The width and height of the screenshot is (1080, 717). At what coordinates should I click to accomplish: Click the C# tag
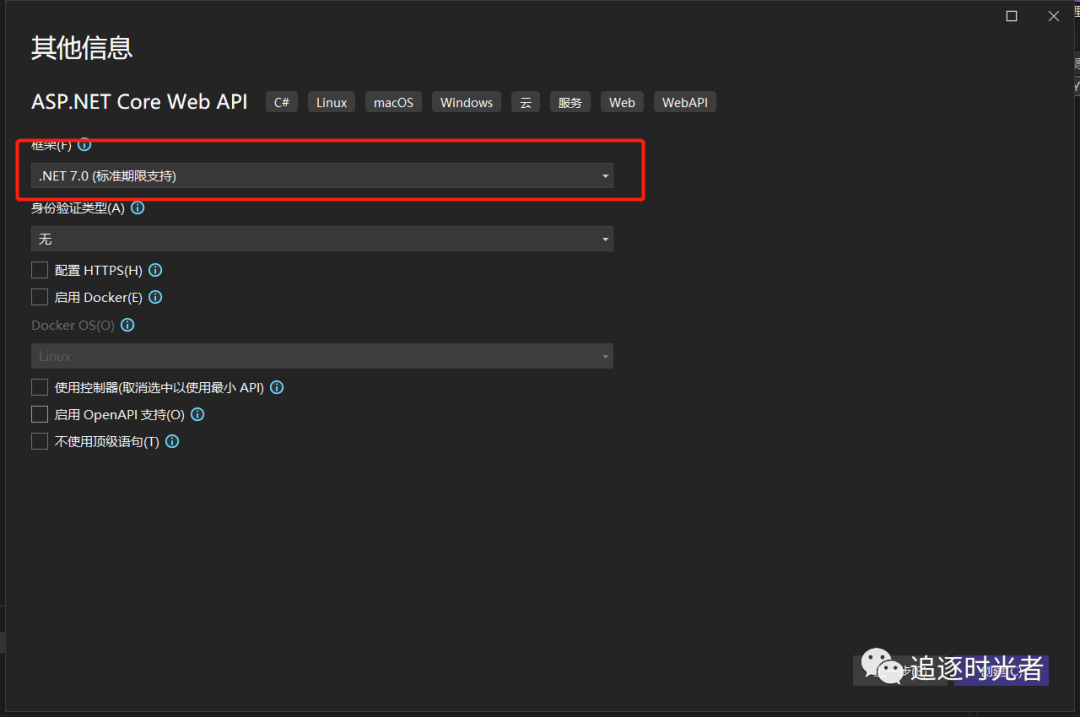click(x=282, y=102)
